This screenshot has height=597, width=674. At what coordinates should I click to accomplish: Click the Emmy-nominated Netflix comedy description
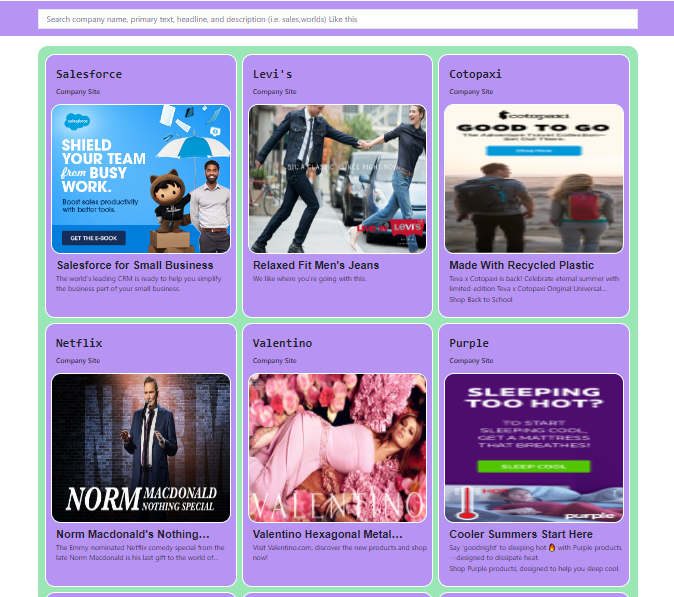click(x=140, y=553)
